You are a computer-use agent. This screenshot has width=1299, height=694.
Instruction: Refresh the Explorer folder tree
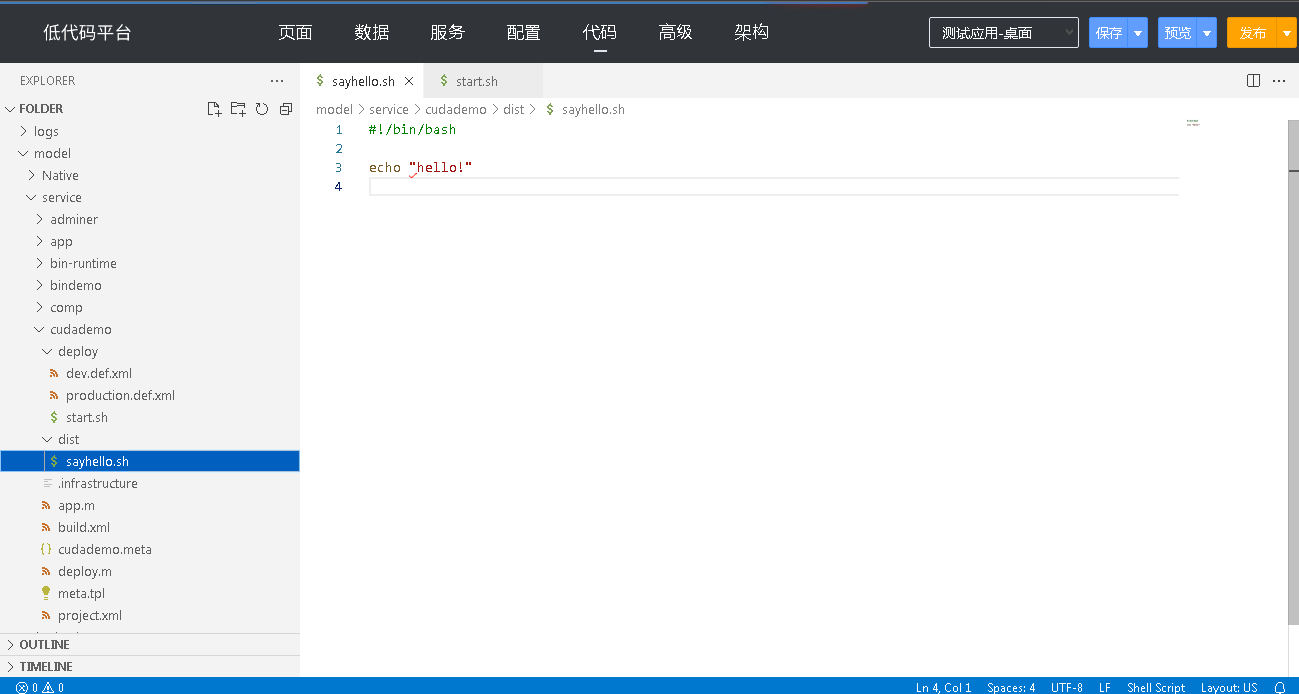coord(262,109)
